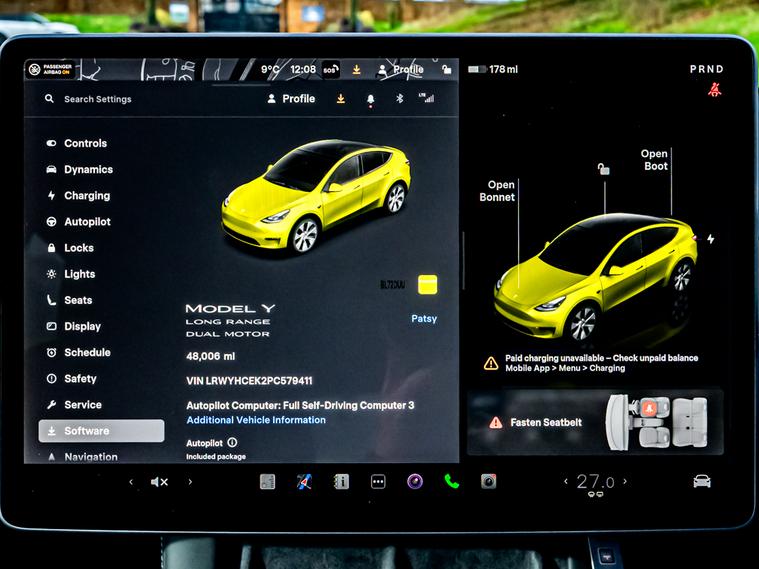Tap the SOS icon in status bar
This screenshot has width=759, height=569.
[330, 70]
